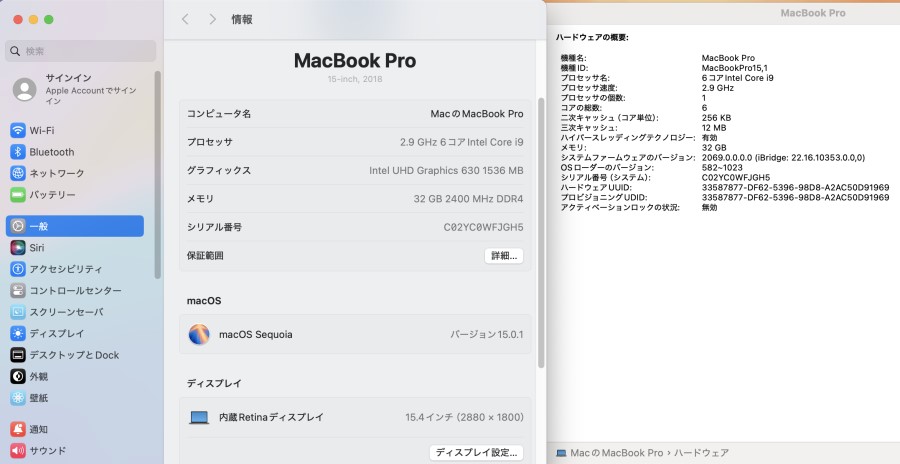Go back with the left chevron
Viewport: 900px width, 464px height.
[185, 19]
